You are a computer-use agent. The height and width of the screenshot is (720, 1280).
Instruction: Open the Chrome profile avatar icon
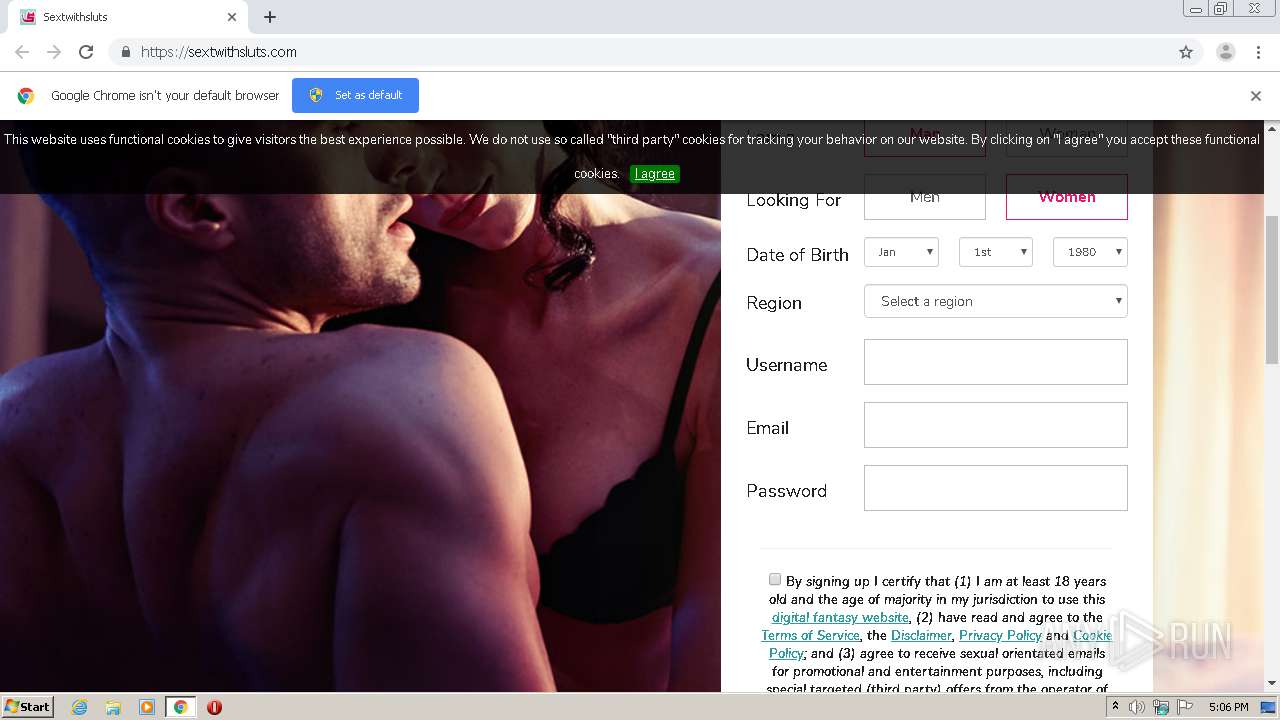pos(1225,52)
